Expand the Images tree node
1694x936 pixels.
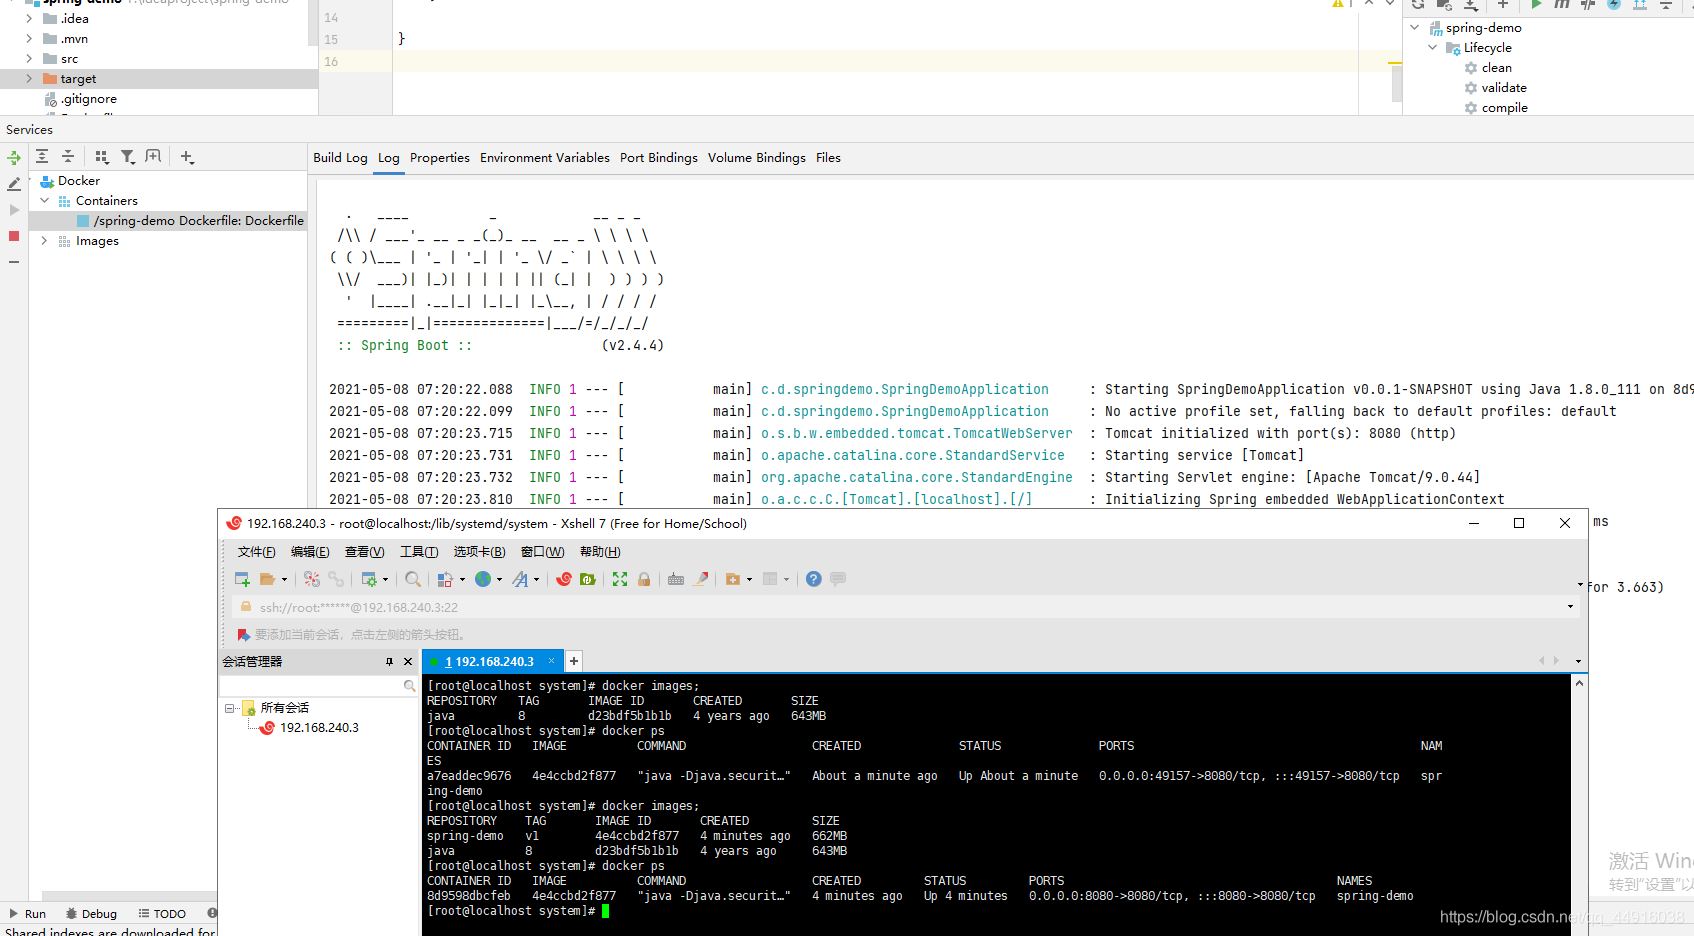[x=44, y=241]
